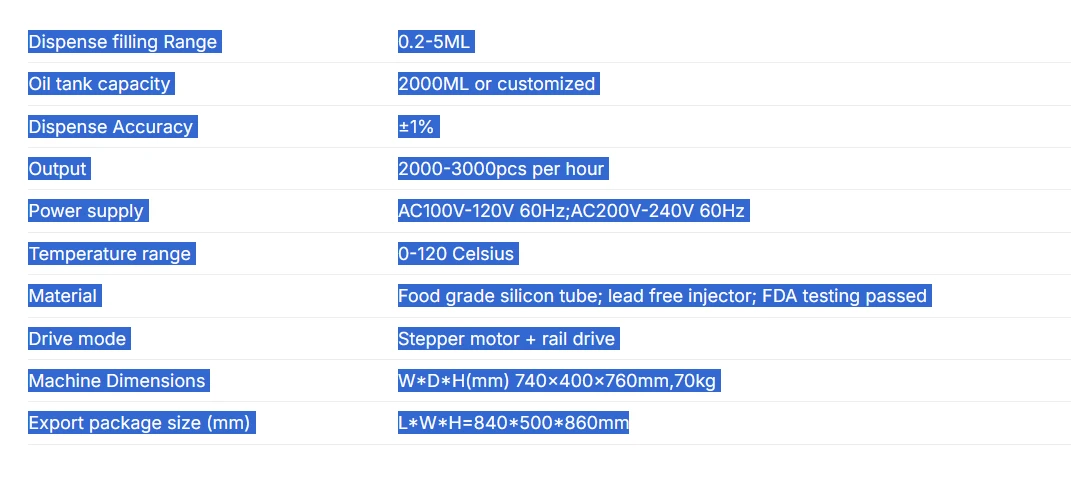Click the 0-120 Celsius value
The image size is (1071, 504).
(x=456, y=253)
